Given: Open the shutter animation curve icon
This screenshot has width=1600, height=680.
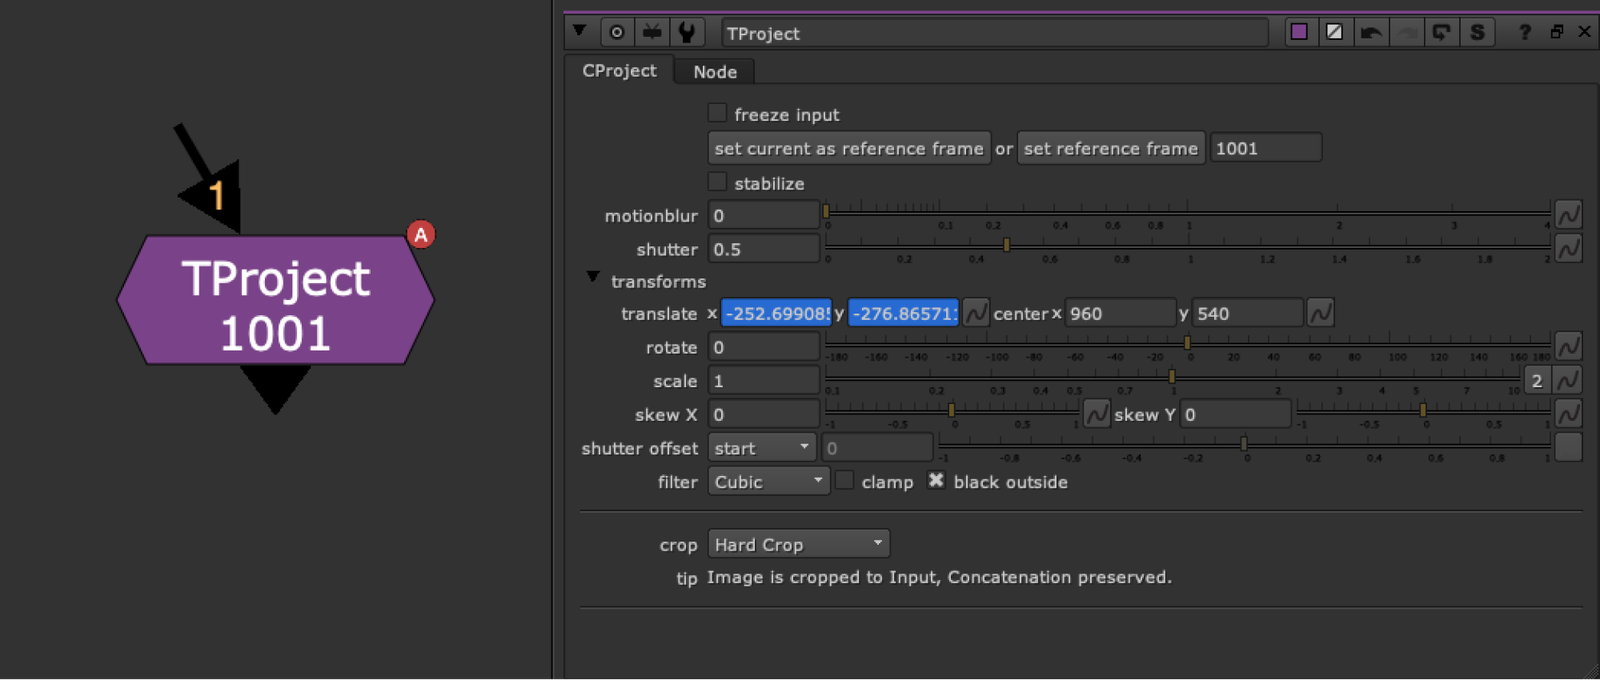Looking at the screenshot, I should point(1568,248).
